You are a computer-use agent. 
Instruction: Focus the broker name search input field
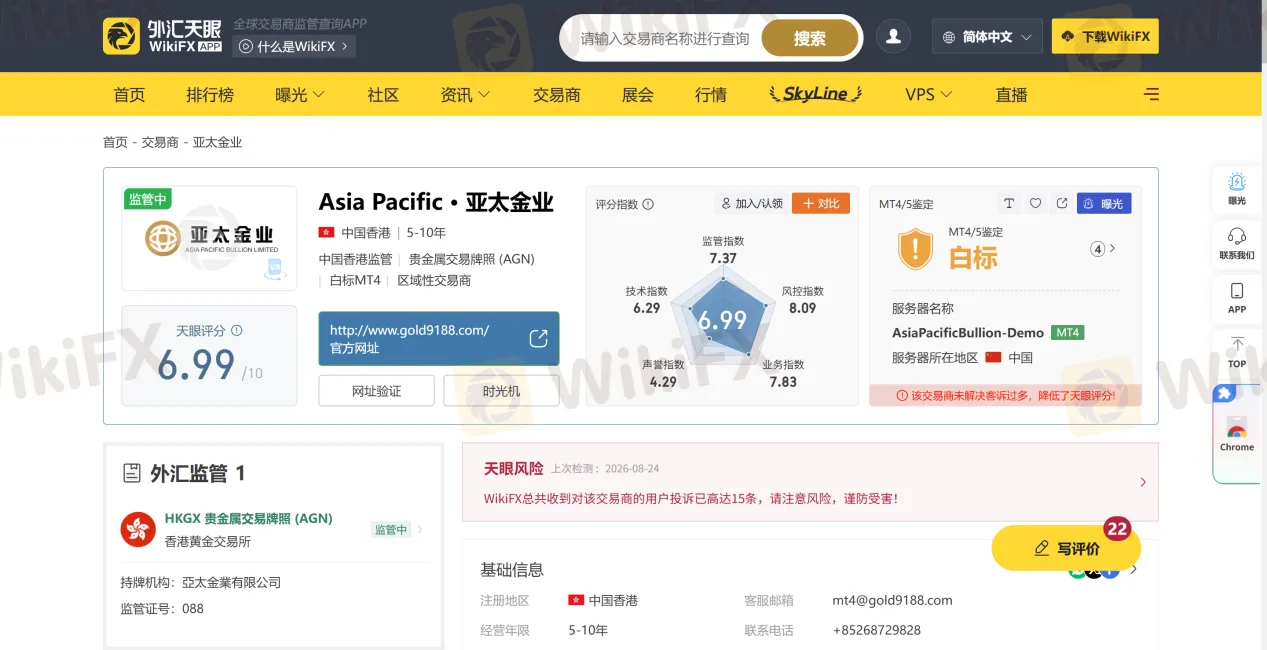(665, 38)
